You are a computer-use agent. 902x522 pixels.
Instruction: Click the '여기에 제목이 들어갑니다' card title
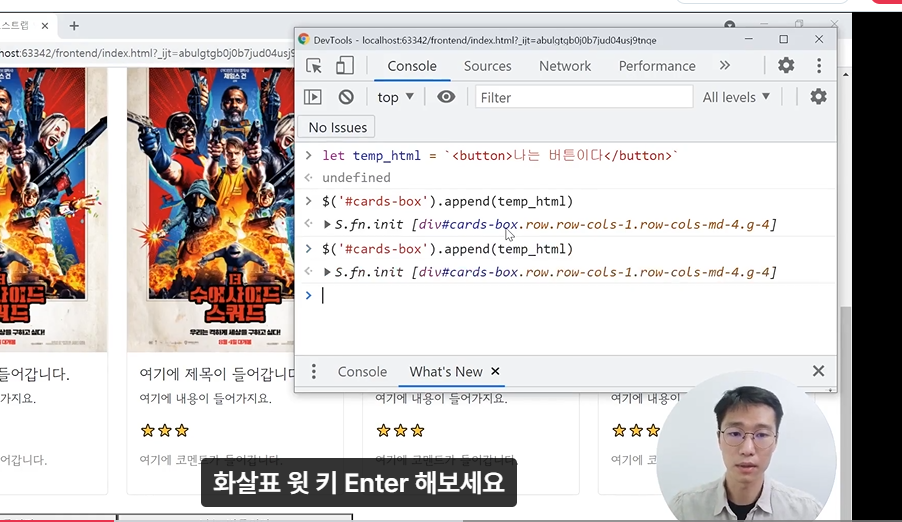pyautogui.click(x=217, y=374)
